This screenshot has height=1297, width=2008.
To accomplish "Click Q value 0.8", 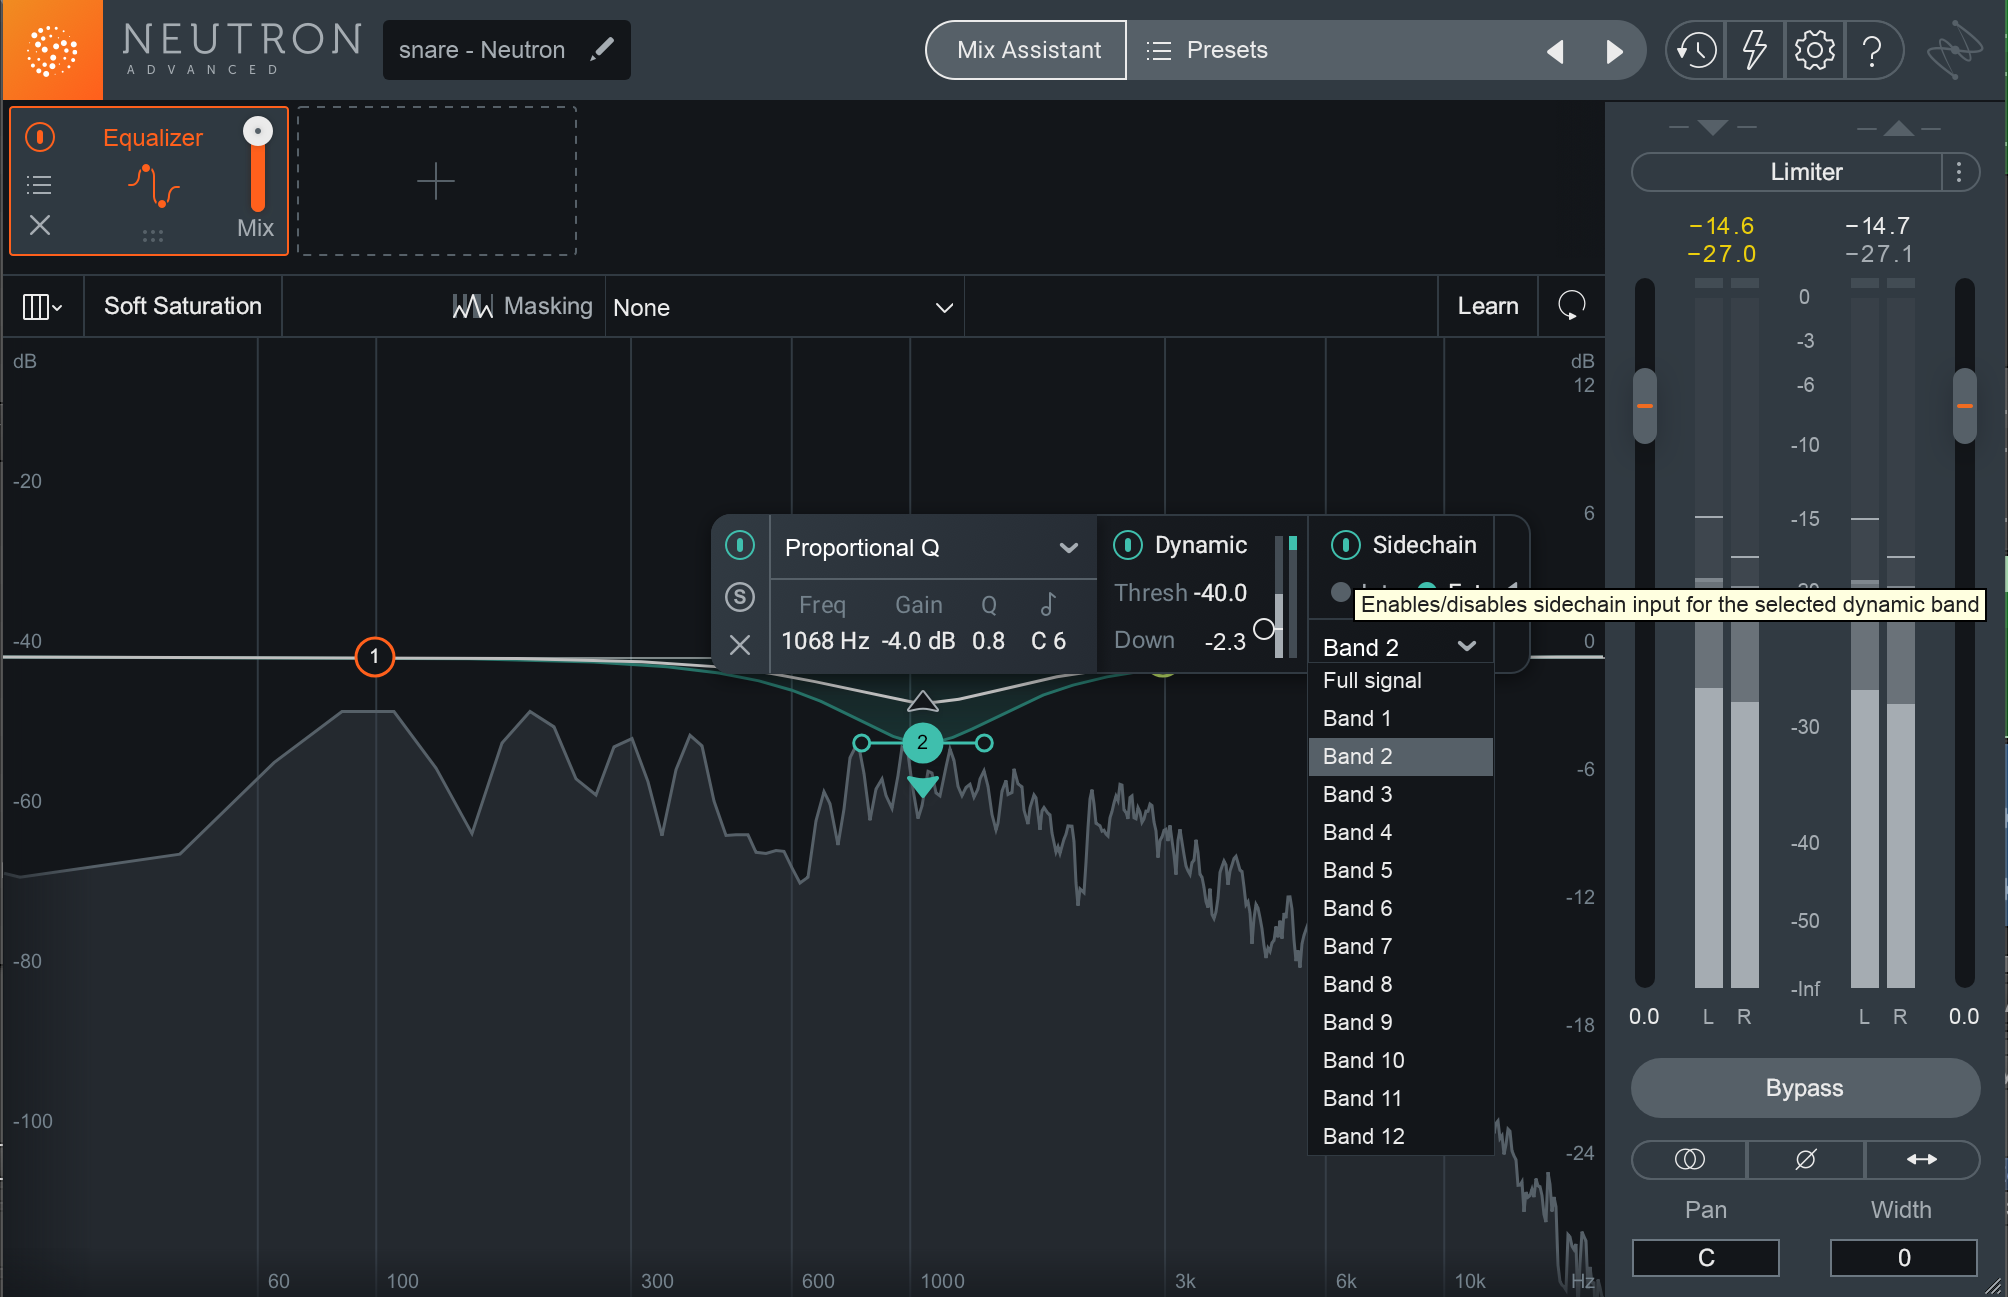I will tap(989, 641).
